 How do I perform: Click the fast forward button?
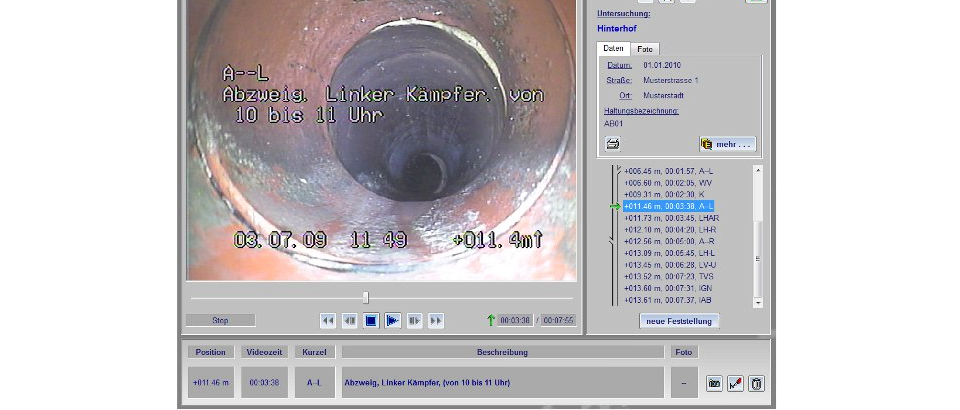click(x=436, y=321)
